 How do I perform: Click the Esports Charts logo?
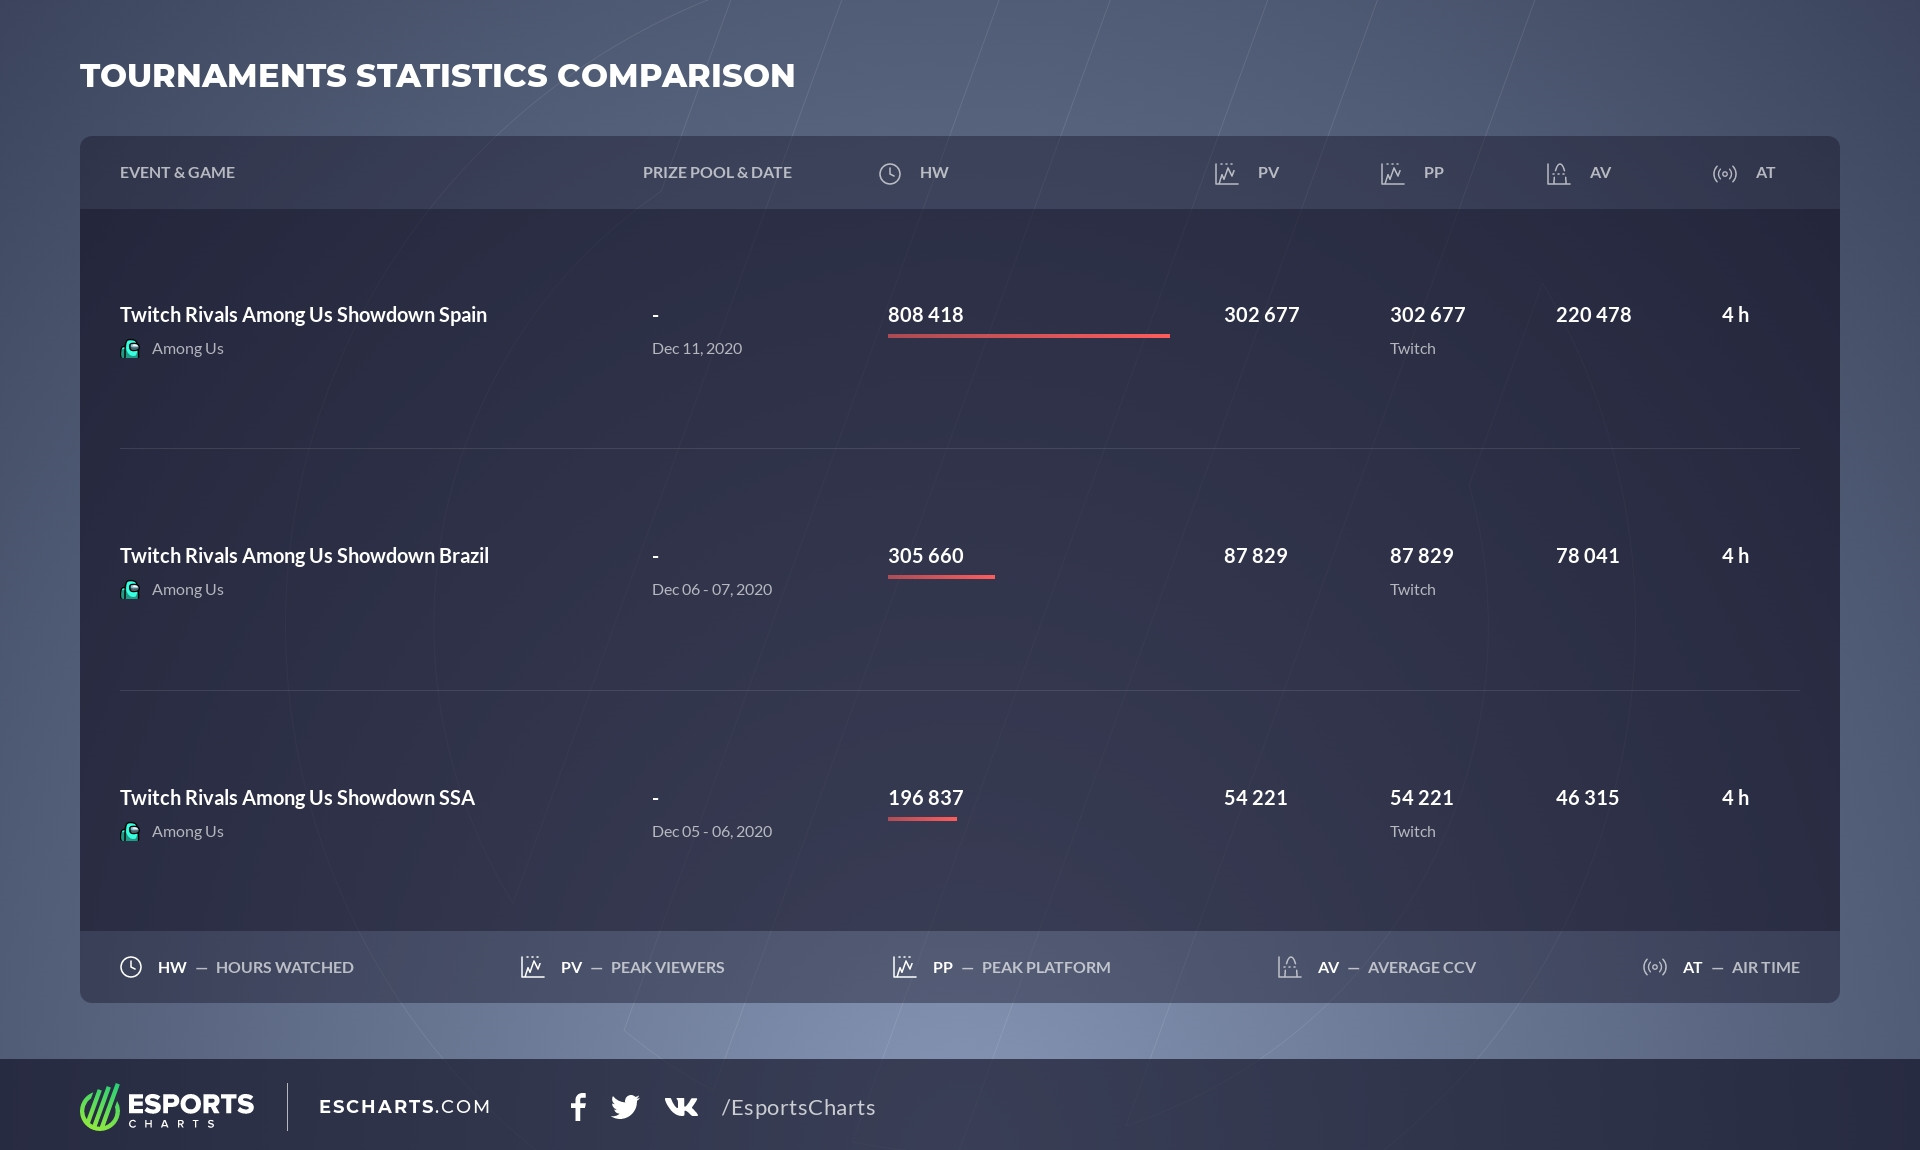[x=167, y=1107]
